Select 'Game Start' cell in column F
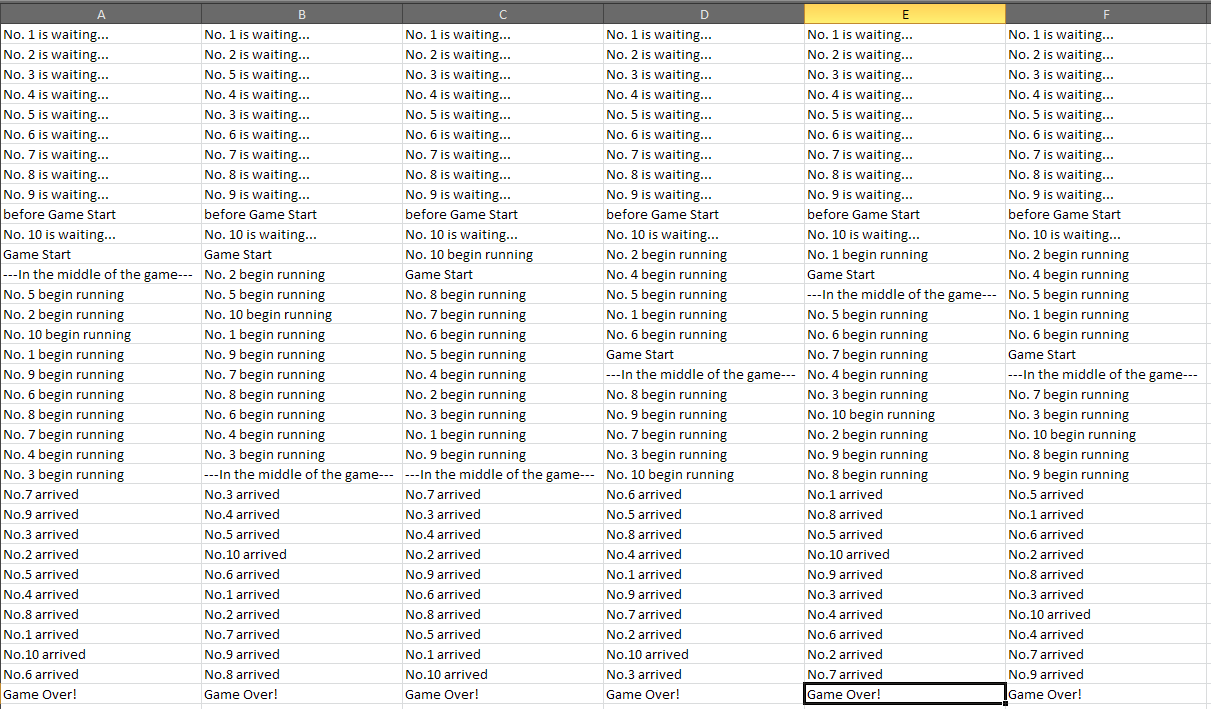This screenshot has width=1211, height=709. tap(1108, 354)
